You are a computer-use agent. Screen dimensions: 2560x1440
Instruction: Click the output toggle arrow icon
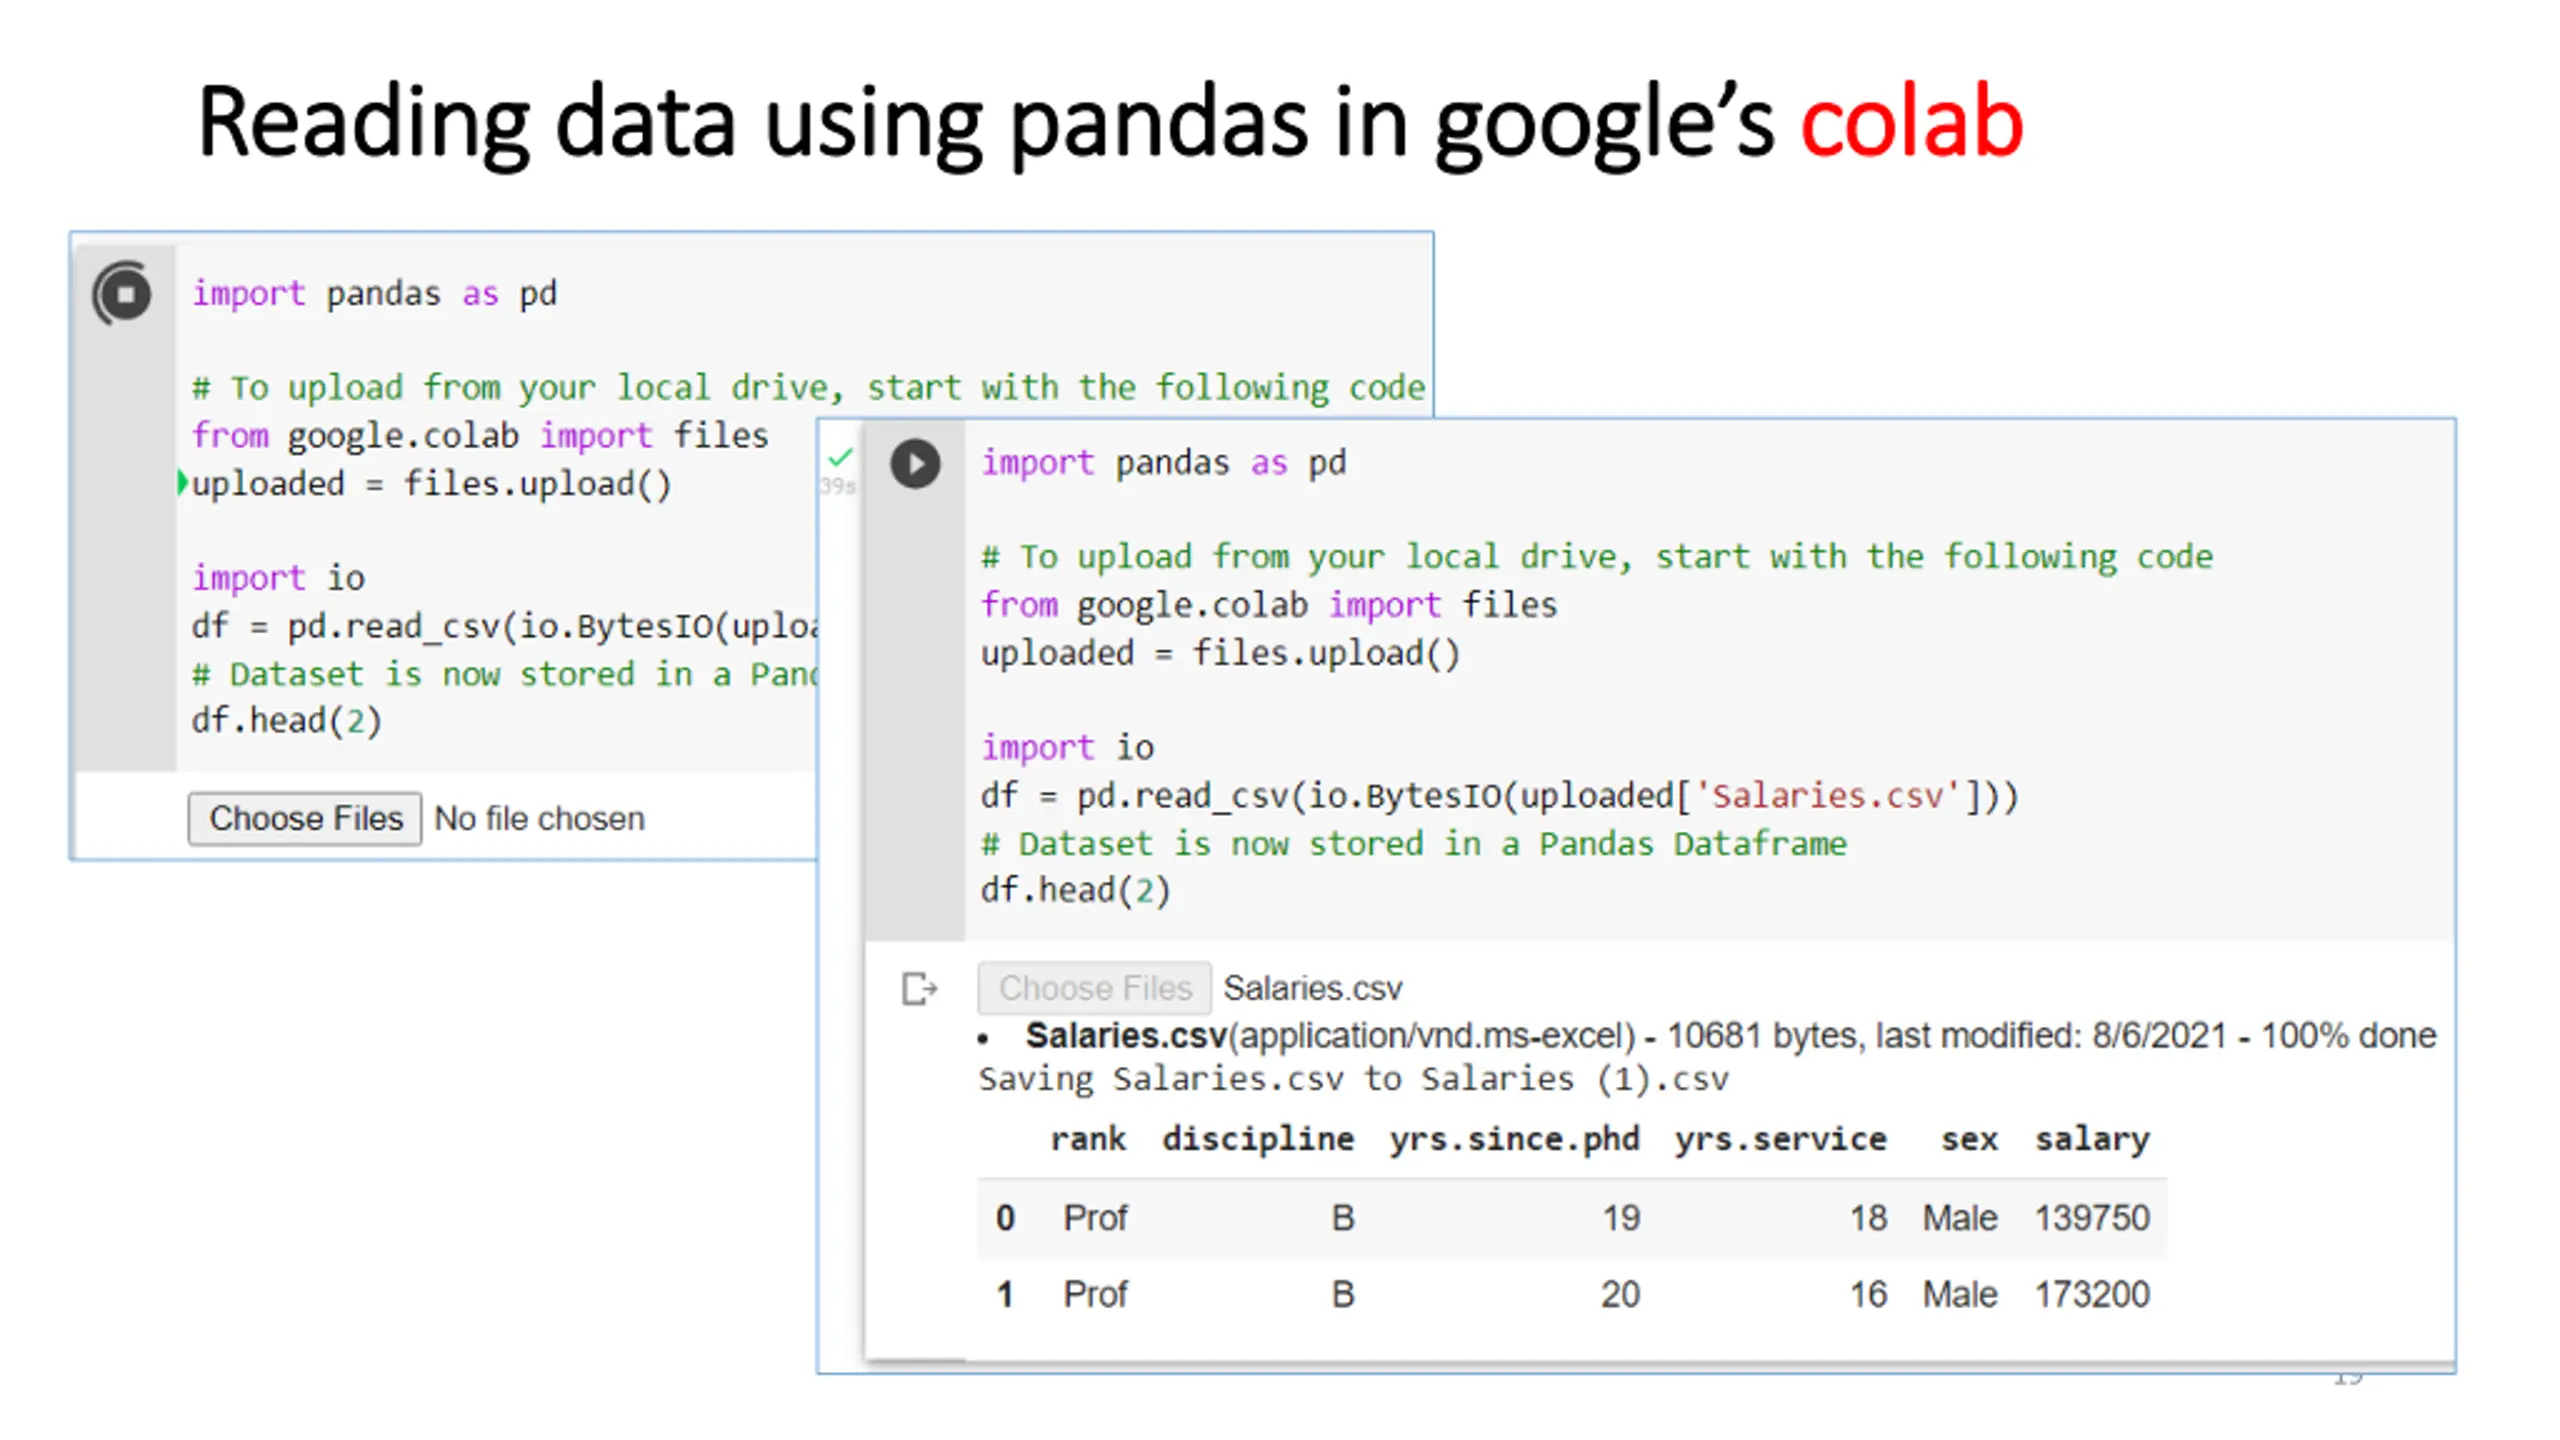pyautogui.click(x=919, y=988)
